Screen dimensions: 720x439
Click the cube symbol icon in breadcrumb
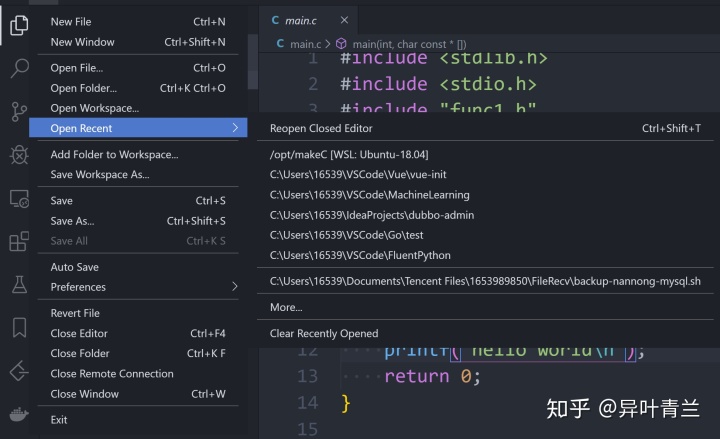pyautogui.click(x=341, y=44)
